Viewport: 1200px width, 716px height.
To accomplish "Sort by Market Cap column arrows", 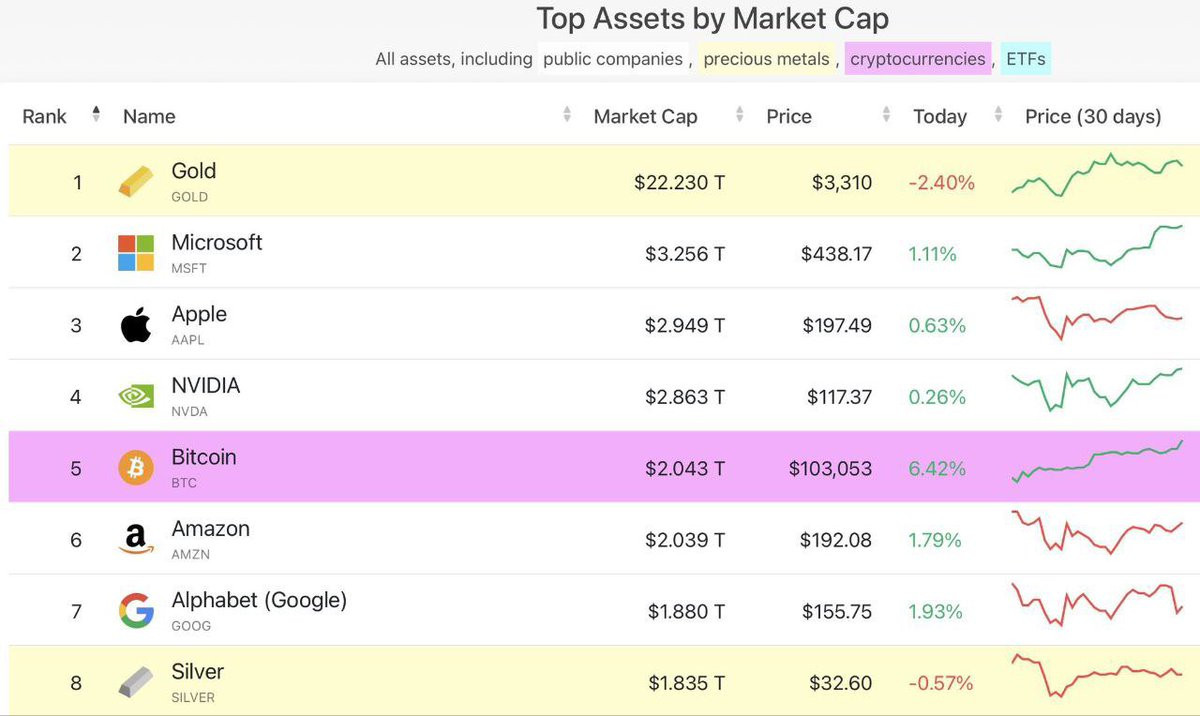I will click(x=739, y=116).
